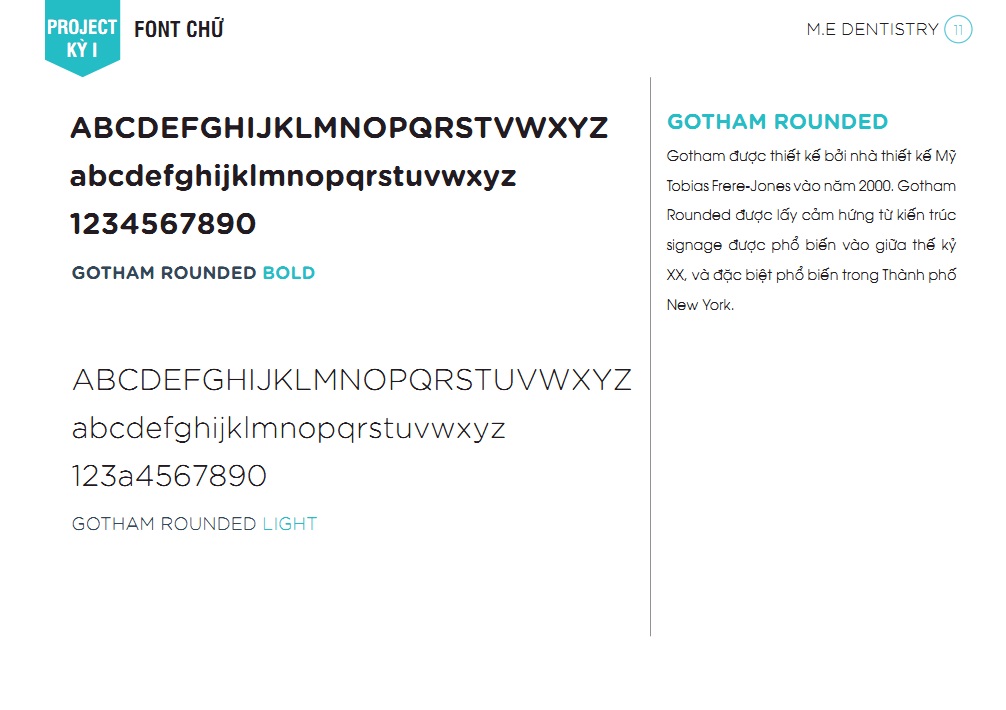The image size is (1006, 710).
Task: Select the FONT CHỮ page title
Action: 179,30
